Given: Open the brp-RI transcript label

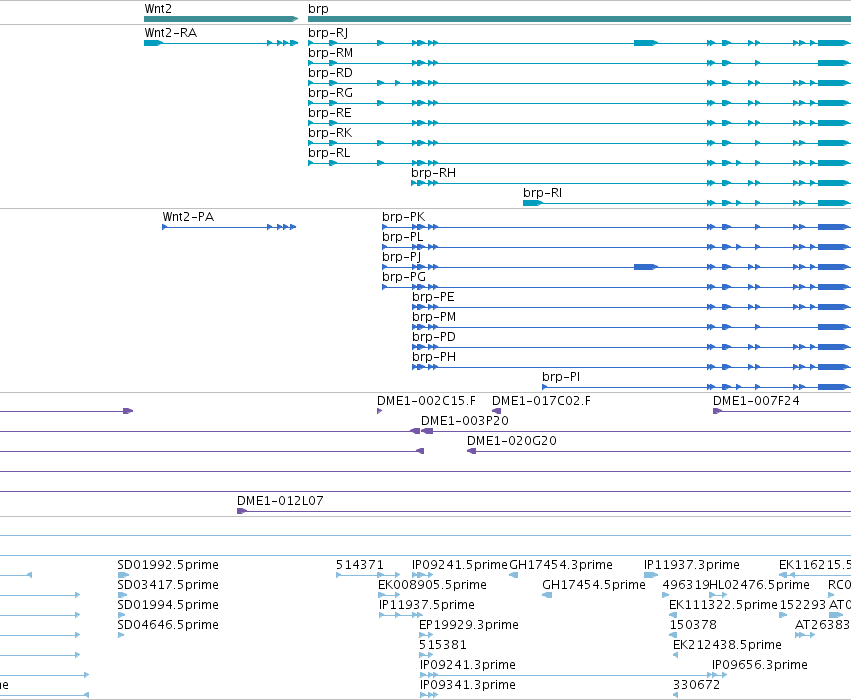Looking at the screenshot, I should click(x=542, y=194).
